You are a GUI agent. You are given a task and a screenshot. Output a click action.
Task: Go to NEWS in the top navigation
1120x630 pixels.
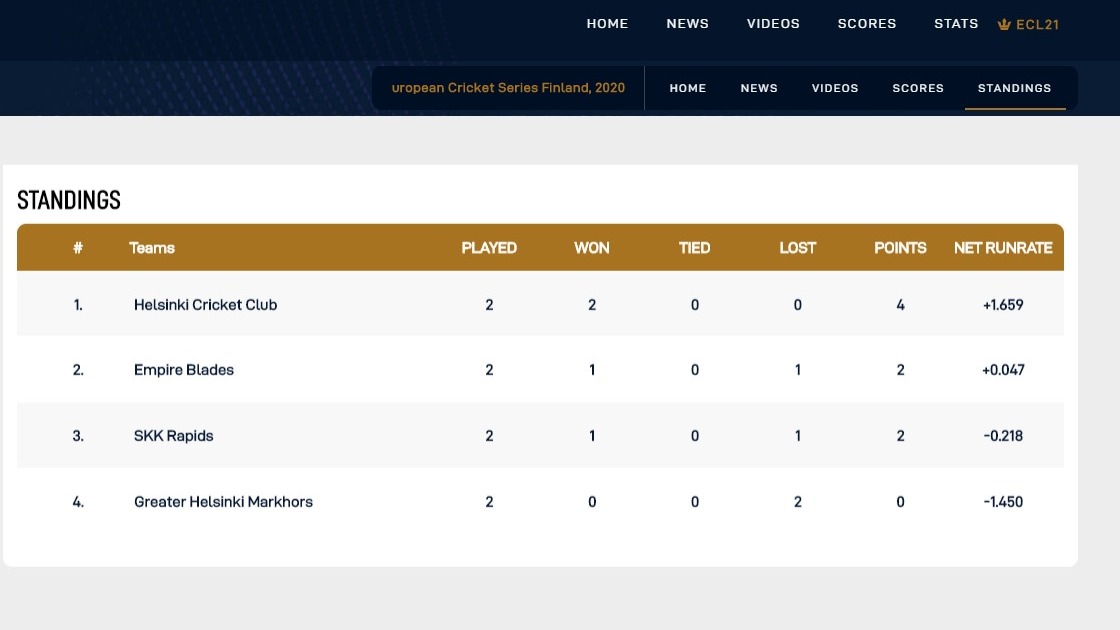(x=687, y=24)
